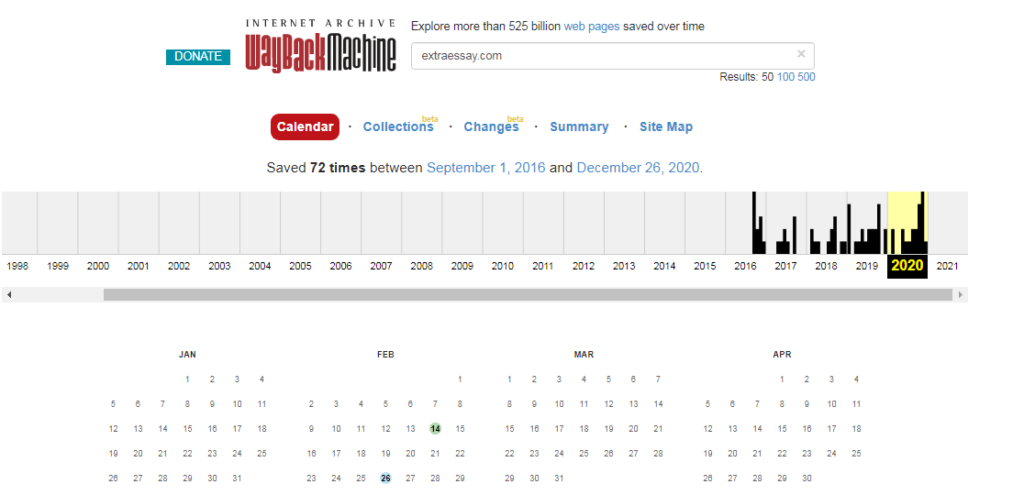The height and width of the screenshot is (495, 1024).
Task: Open the Summary tab
Action: [579, 127]
